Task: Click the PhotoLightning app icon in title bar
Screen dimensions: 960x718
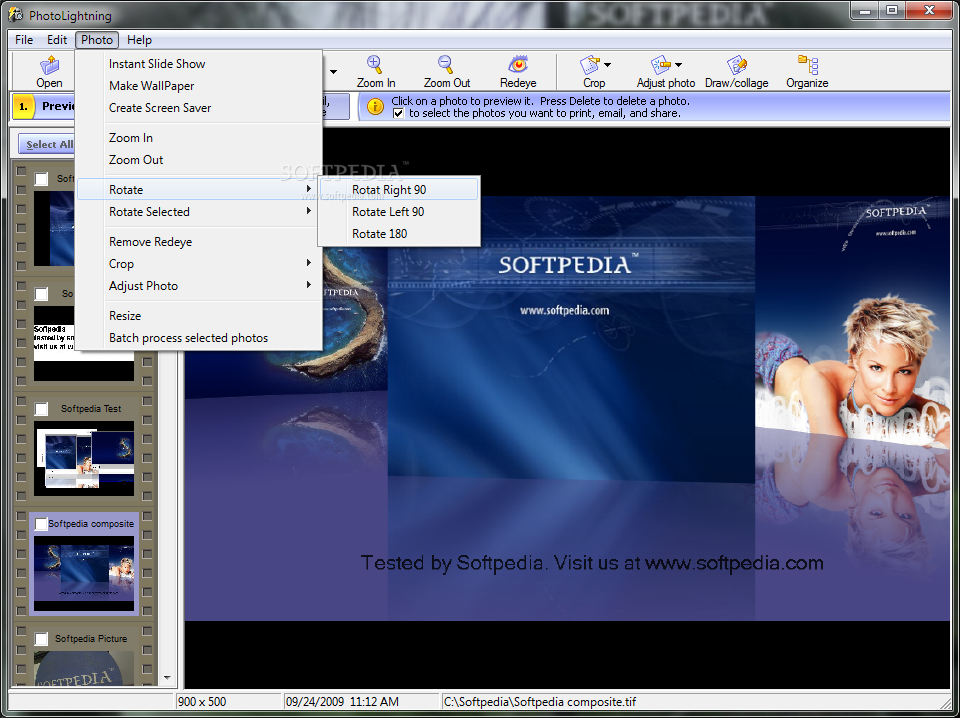Action: 15,13
